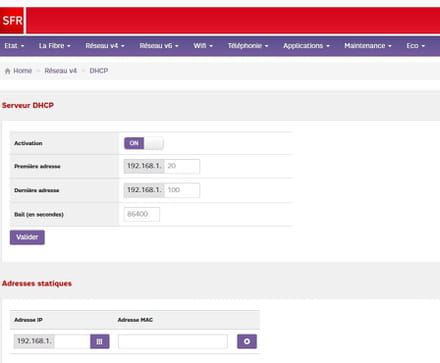Toggle DHCP server Activation switch
440x363 pixels.
[x=144, y=143]
